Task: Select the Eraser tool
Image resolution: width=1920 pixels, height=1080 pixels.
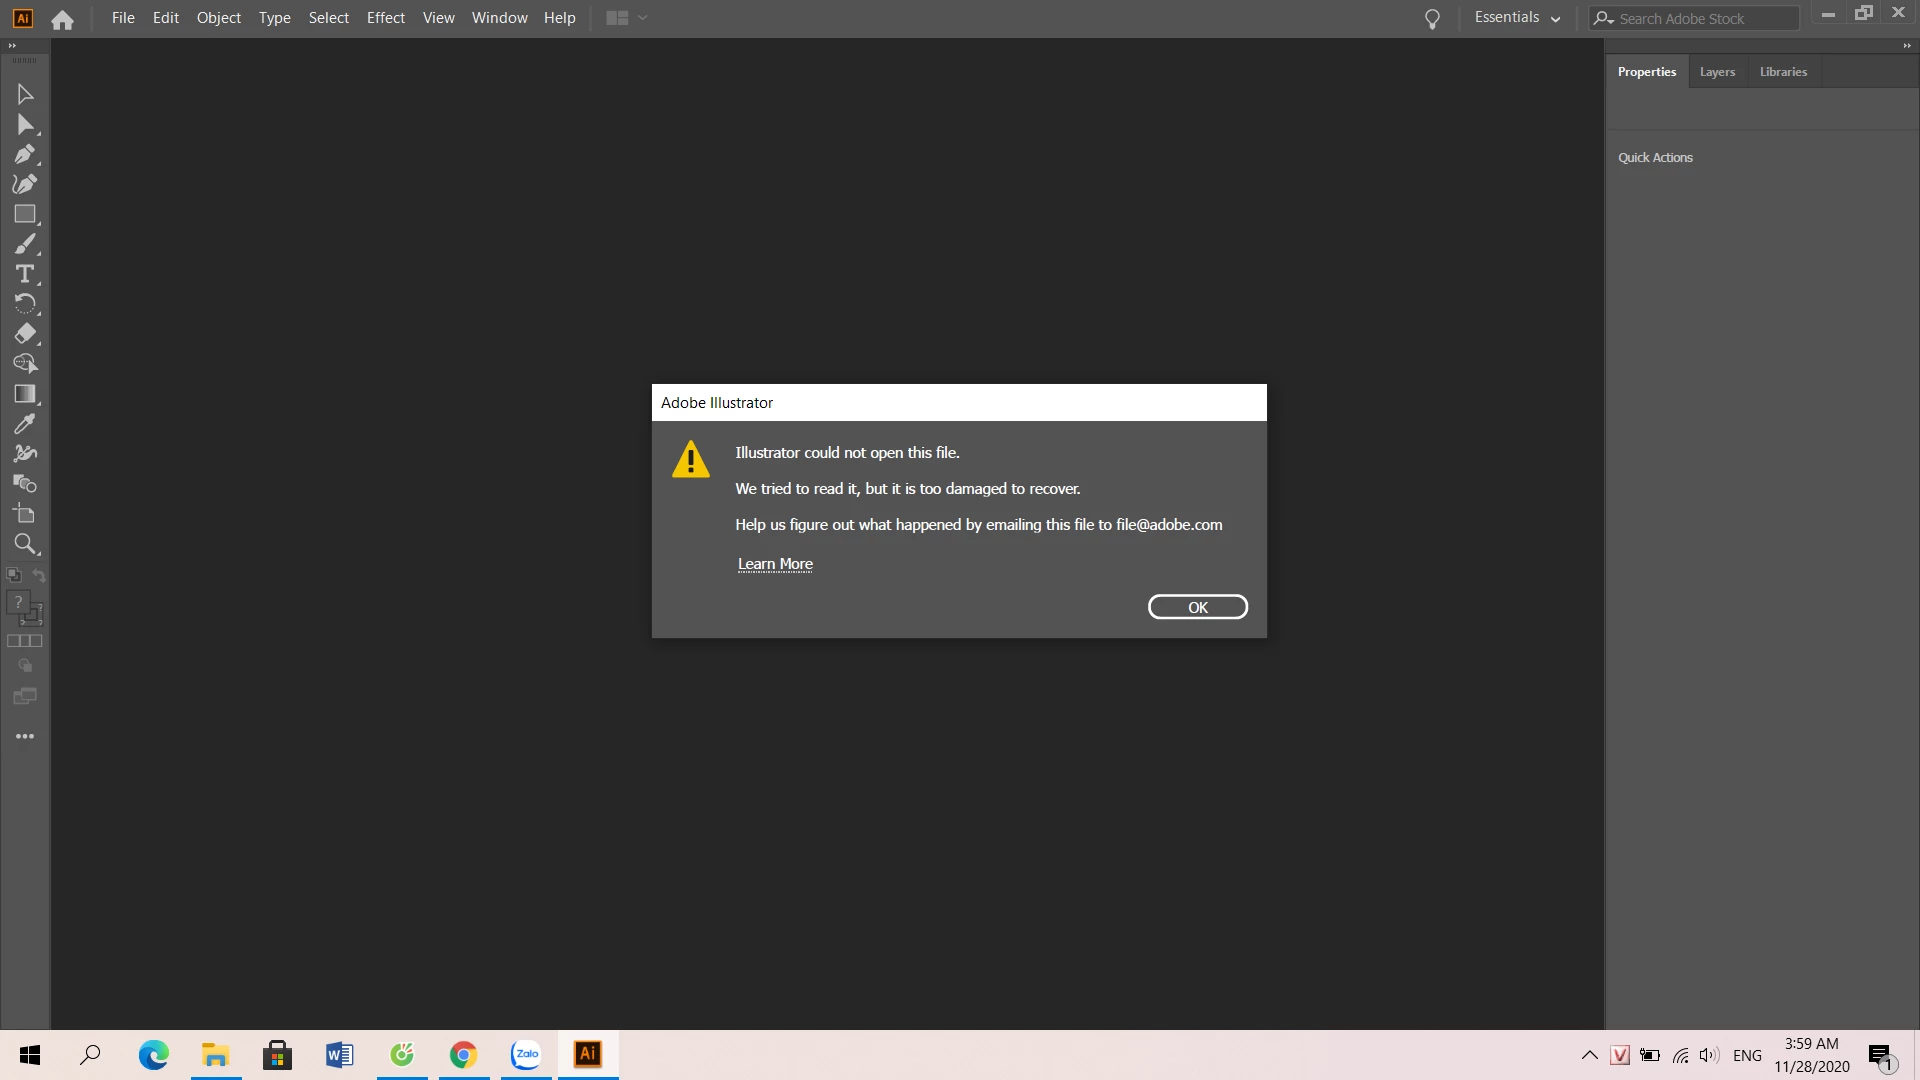Action: coord(25,334)
